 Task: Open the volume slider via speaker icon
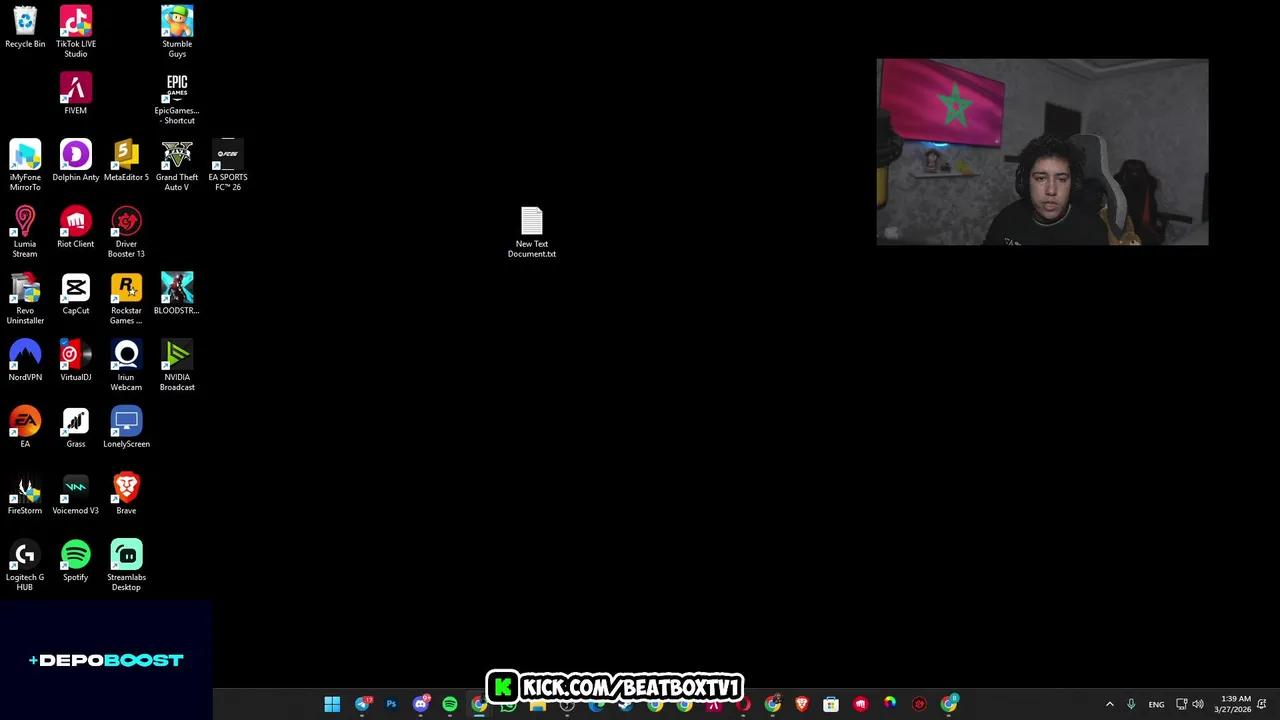click(1198, 704)
